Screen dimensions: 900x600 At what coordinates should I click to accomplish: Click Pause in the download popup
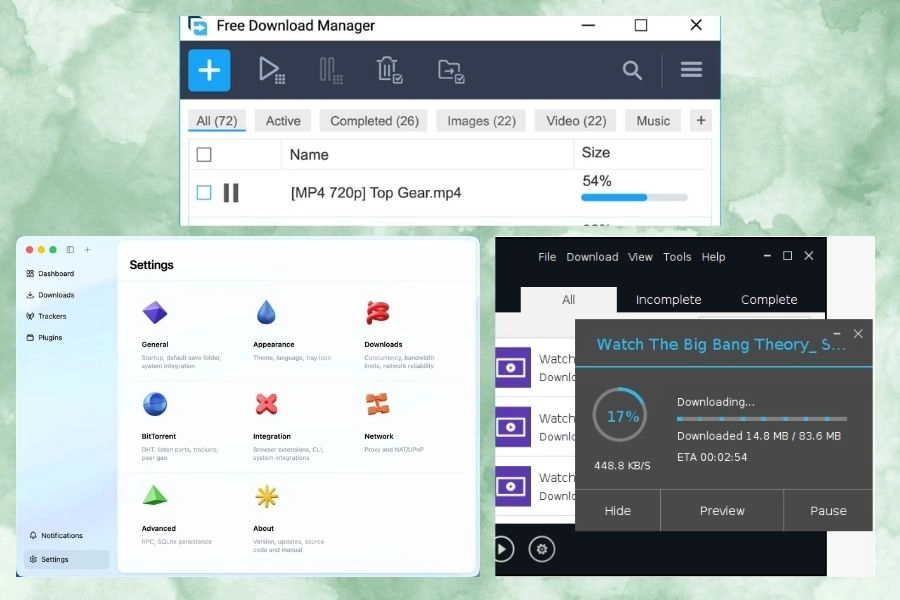[x=828, y=510]
